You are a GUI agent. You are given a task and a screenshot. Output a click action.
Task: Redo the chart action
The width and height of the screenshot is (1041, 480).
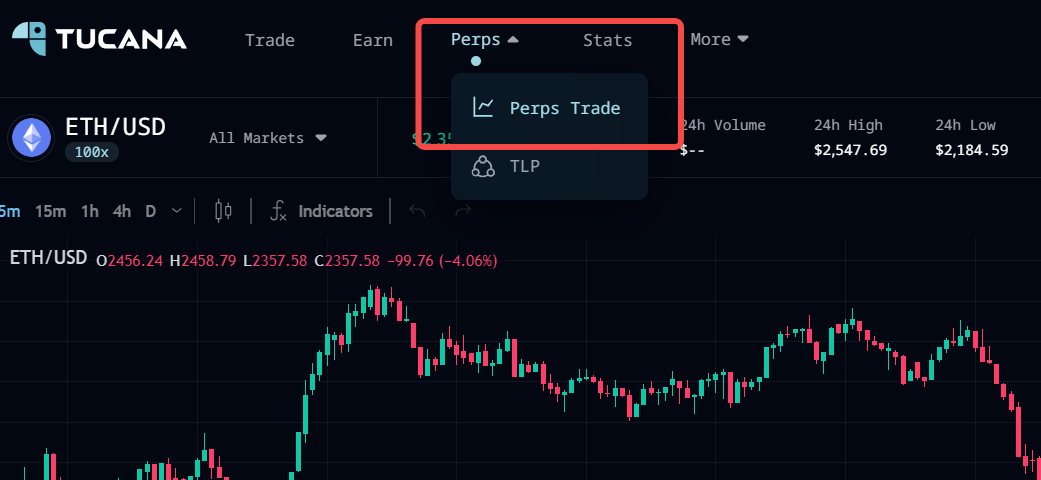coord(462,211)
